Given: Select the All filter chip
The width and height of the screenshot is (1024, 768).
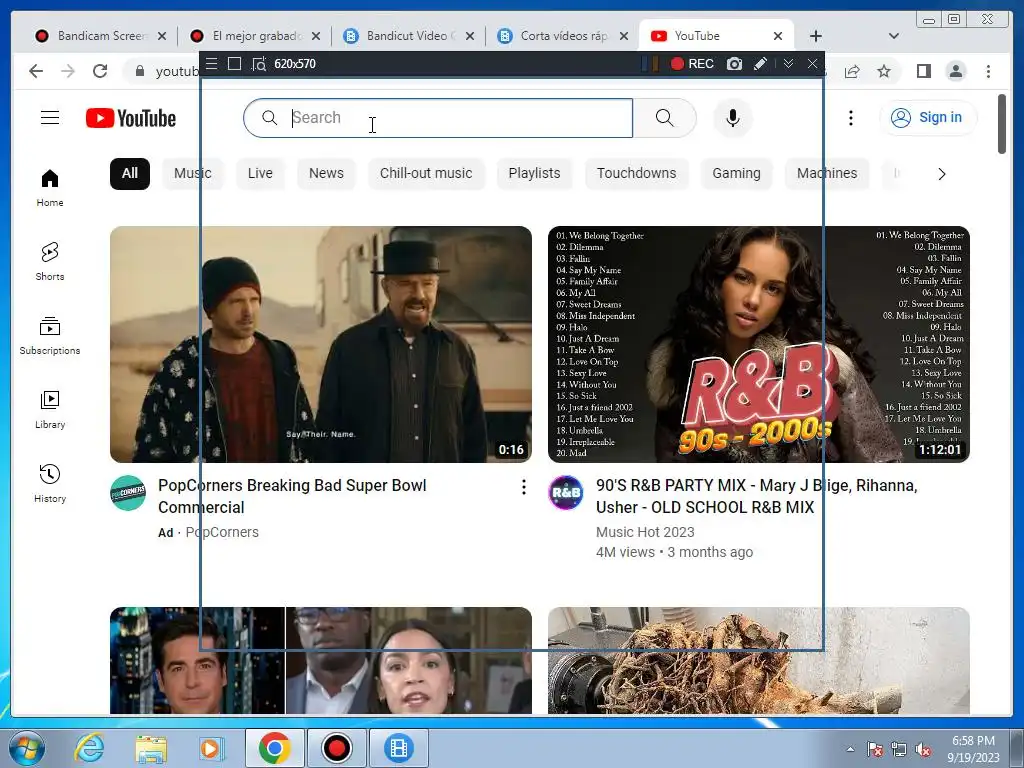Looking at the screenshot, I should click(130, 174).
